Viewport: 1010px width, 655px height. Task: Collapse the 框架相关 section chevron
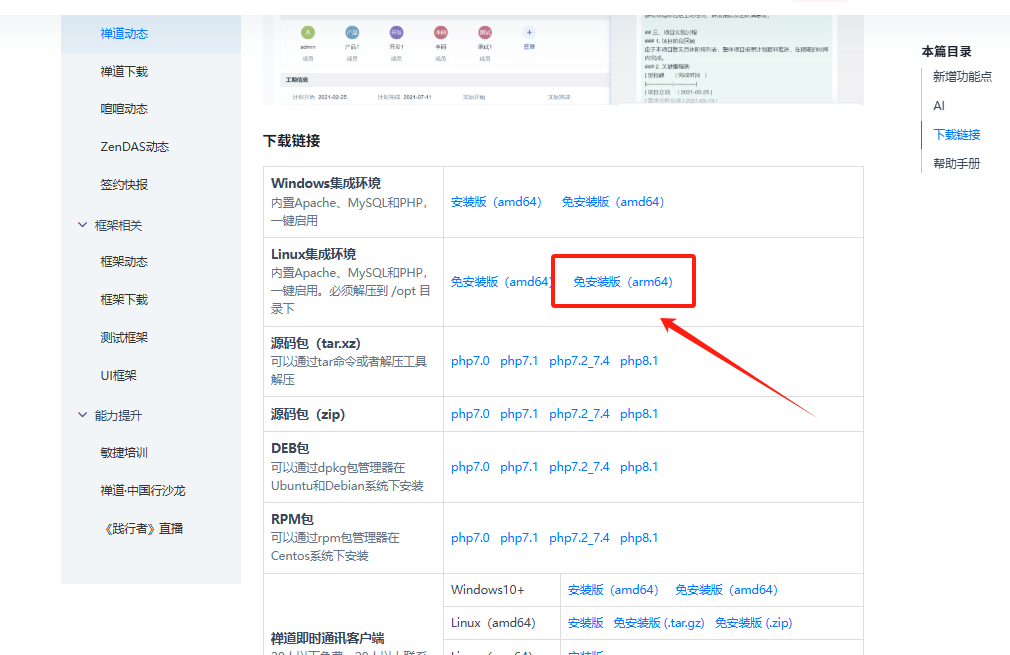coord(82,225)
